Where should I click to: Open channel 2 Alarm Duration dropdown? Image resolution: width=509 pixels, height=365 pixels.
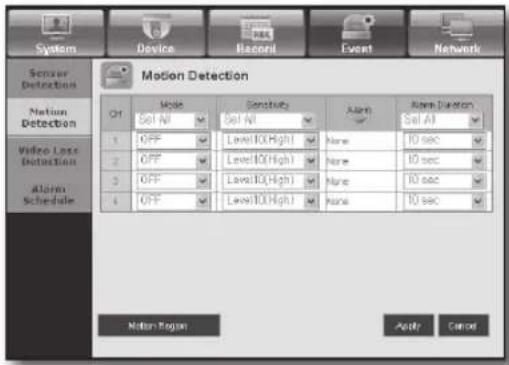(444, 160)
